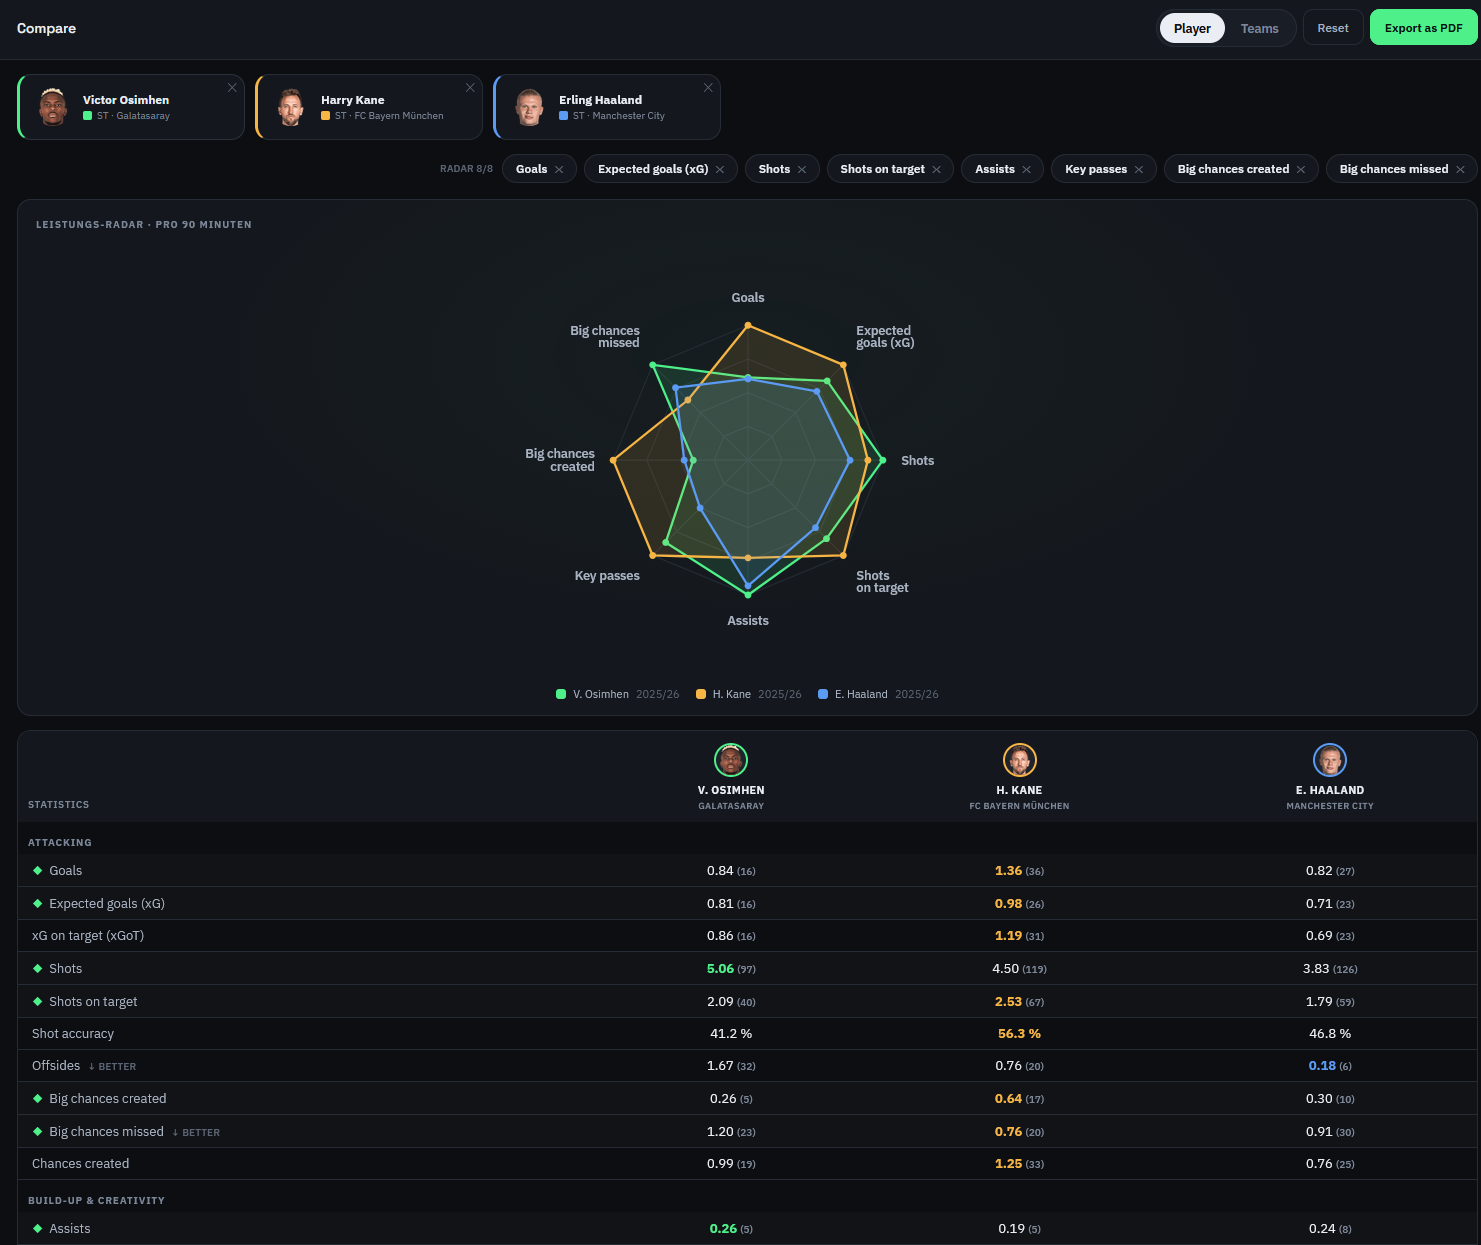The height and width of the screenshot is (1245, 1481).
Task: Toggle V. Osimhen legend color swatch
Action: pyautogui.click(x=561, y=694)
